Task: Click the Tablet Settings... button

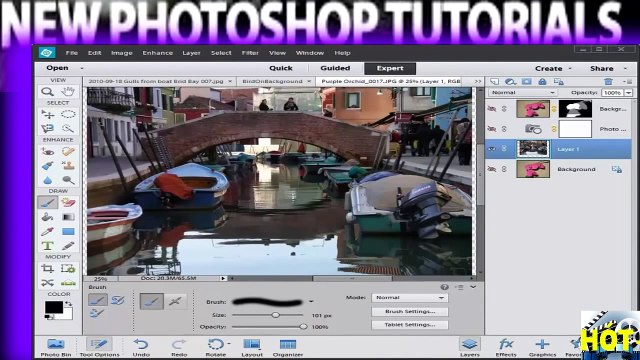Action: (x=409, y=325)
